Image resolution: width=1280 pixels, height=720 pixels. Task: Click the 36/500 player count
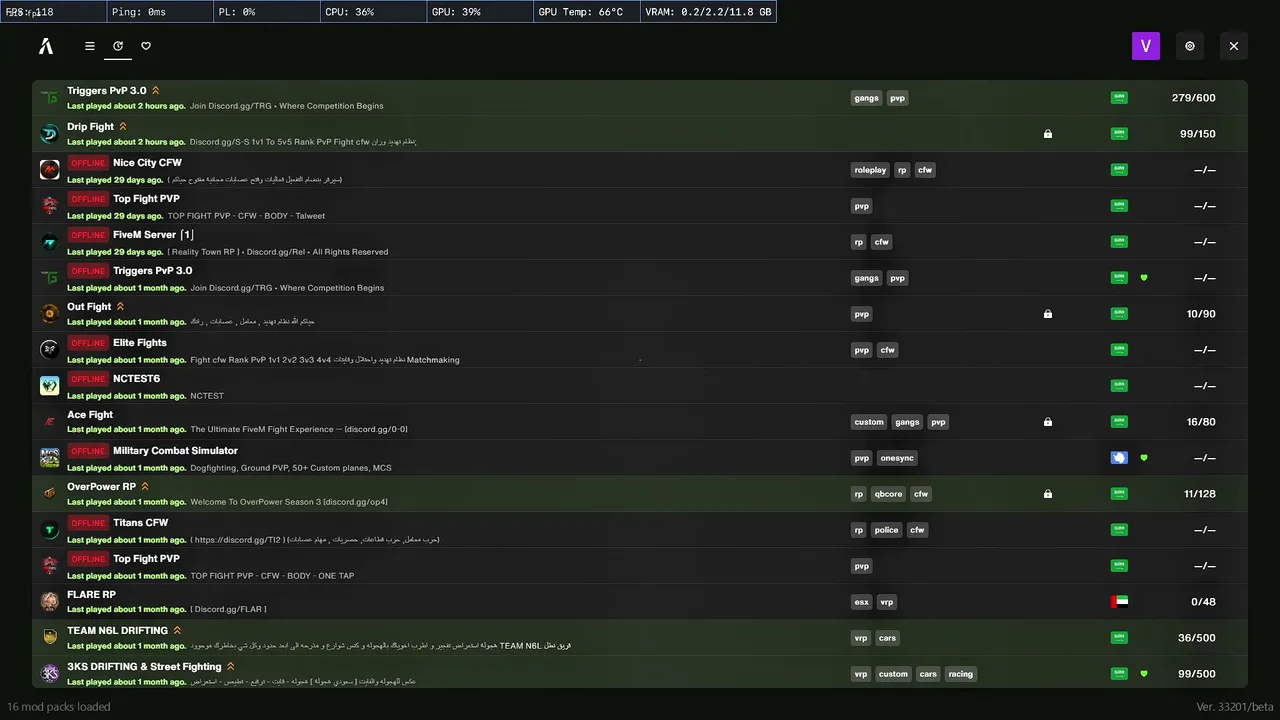coord(1197,638)
